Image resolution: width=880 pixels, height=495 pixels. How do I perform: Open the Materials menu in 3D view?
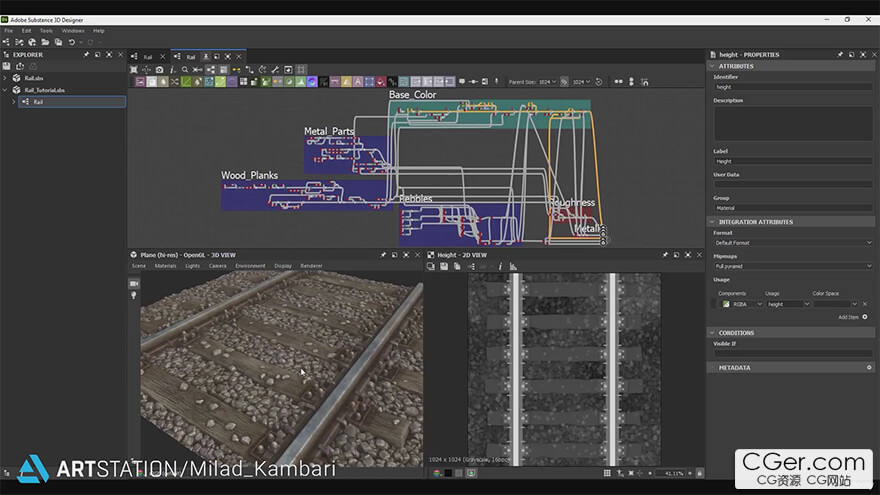(165, 266)
